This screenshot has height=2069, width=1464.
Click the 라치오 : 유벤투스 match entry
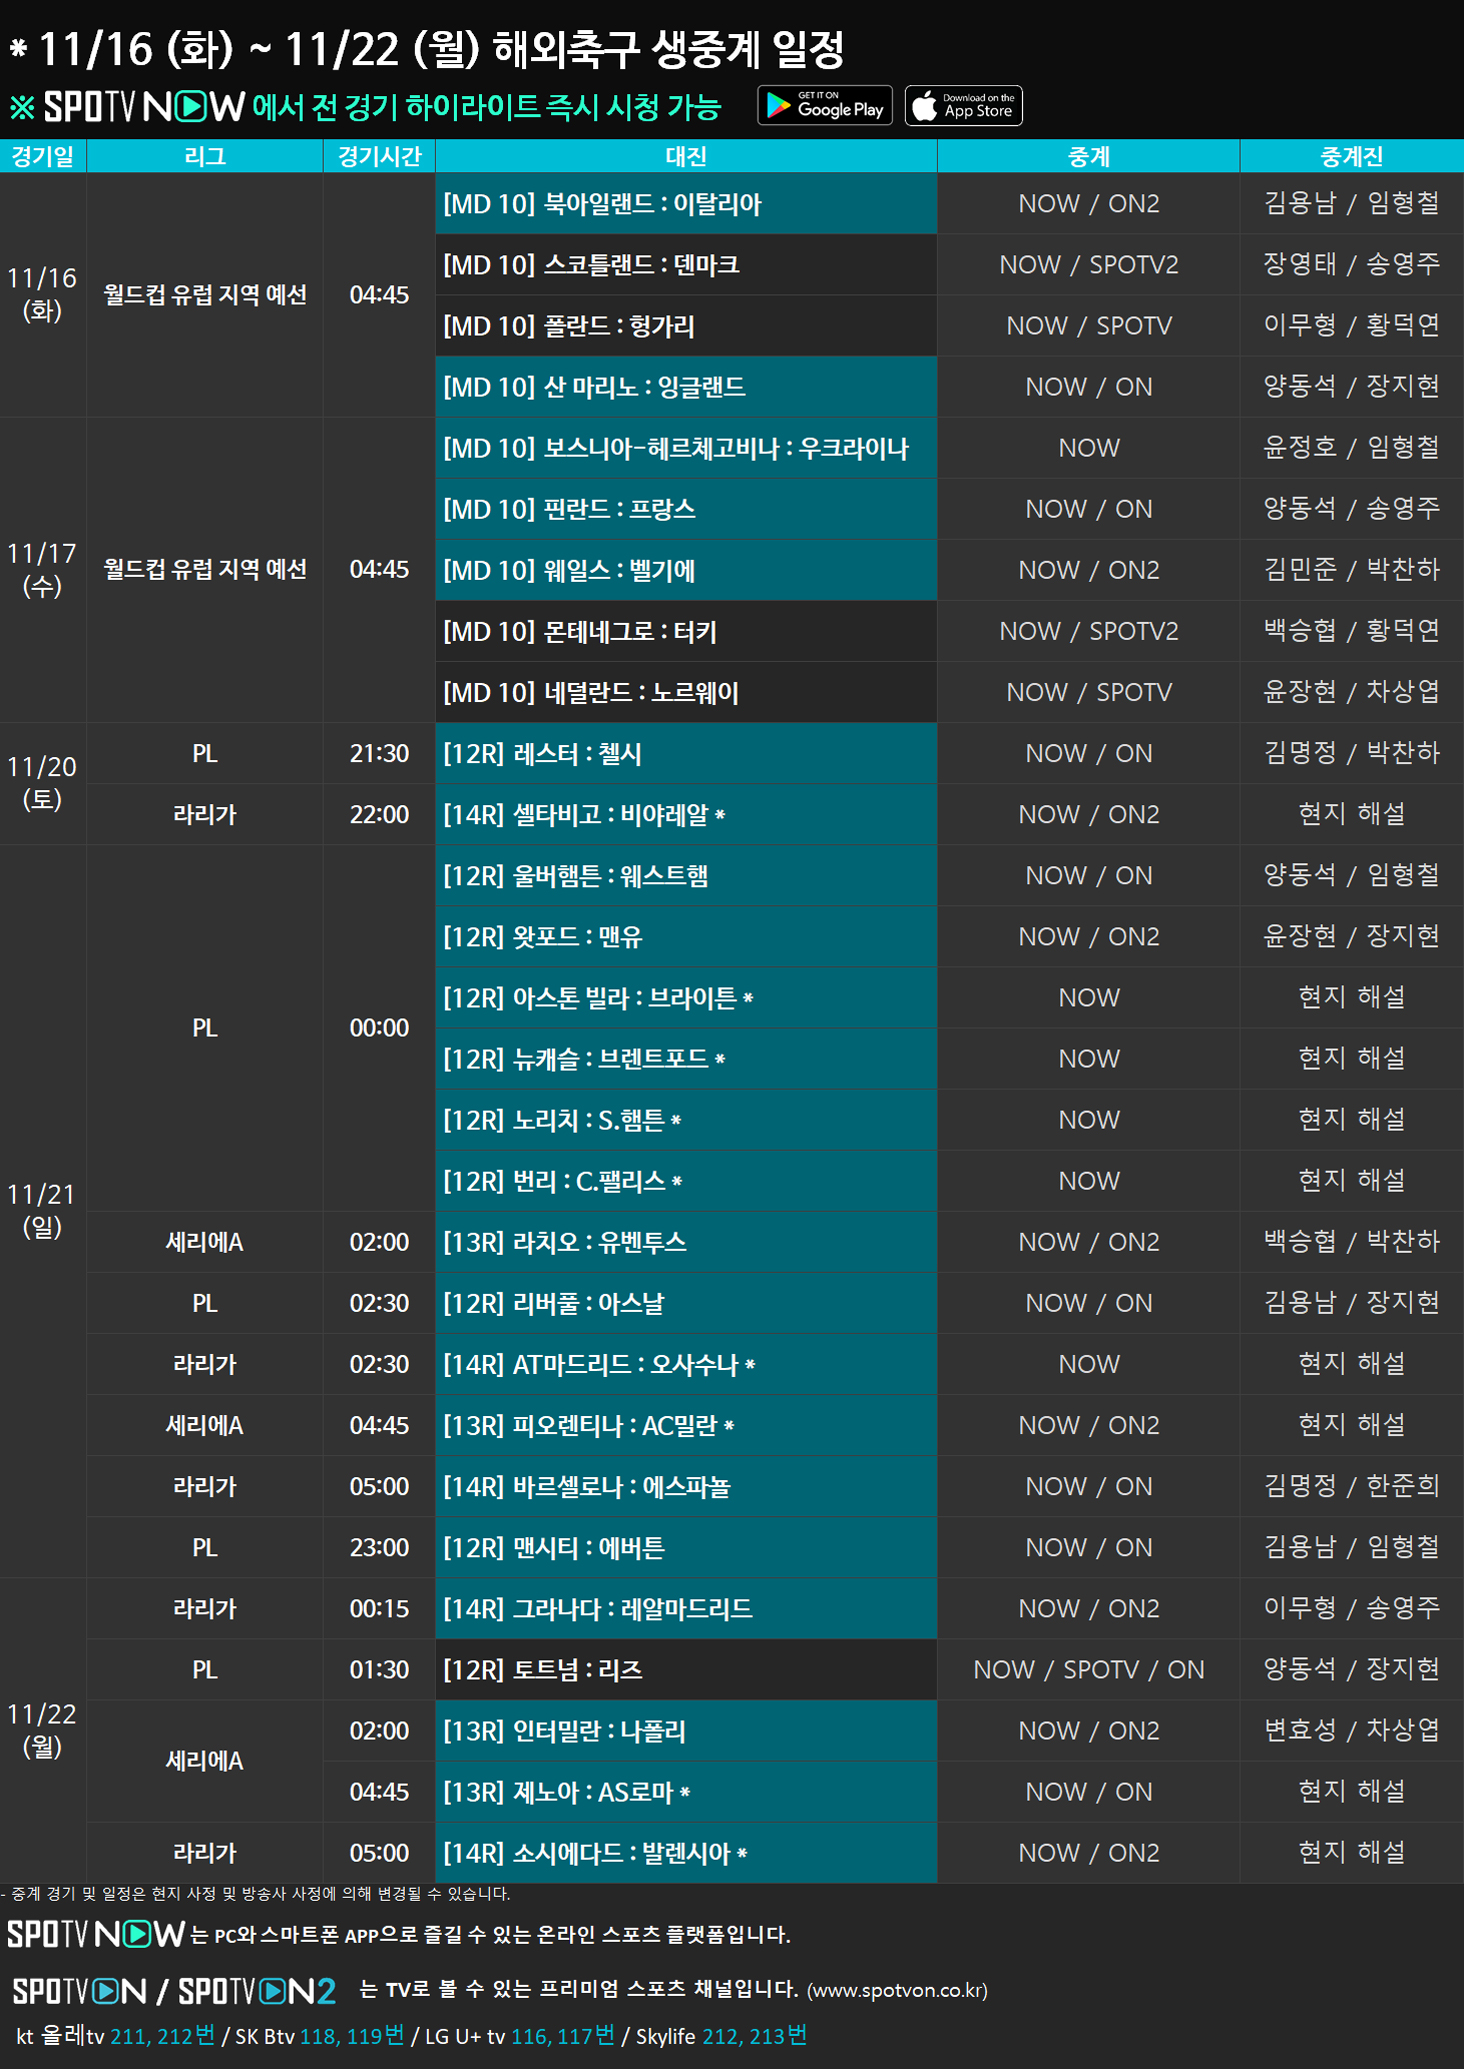pos(686,1242)
